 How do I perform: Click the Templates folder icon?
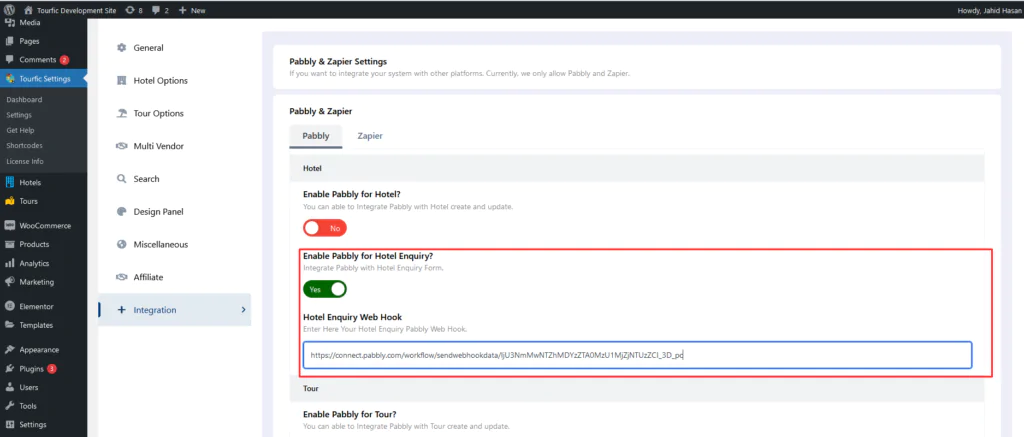pos(10,325)
